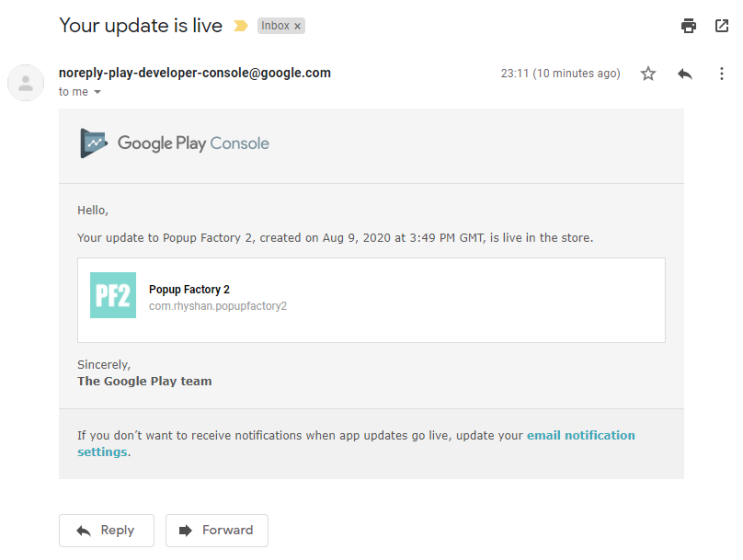Click package name com.rhyshan.popupfactory2
Image resolution: width=743 pixels, height=560 pixels.
pos(218,306)
